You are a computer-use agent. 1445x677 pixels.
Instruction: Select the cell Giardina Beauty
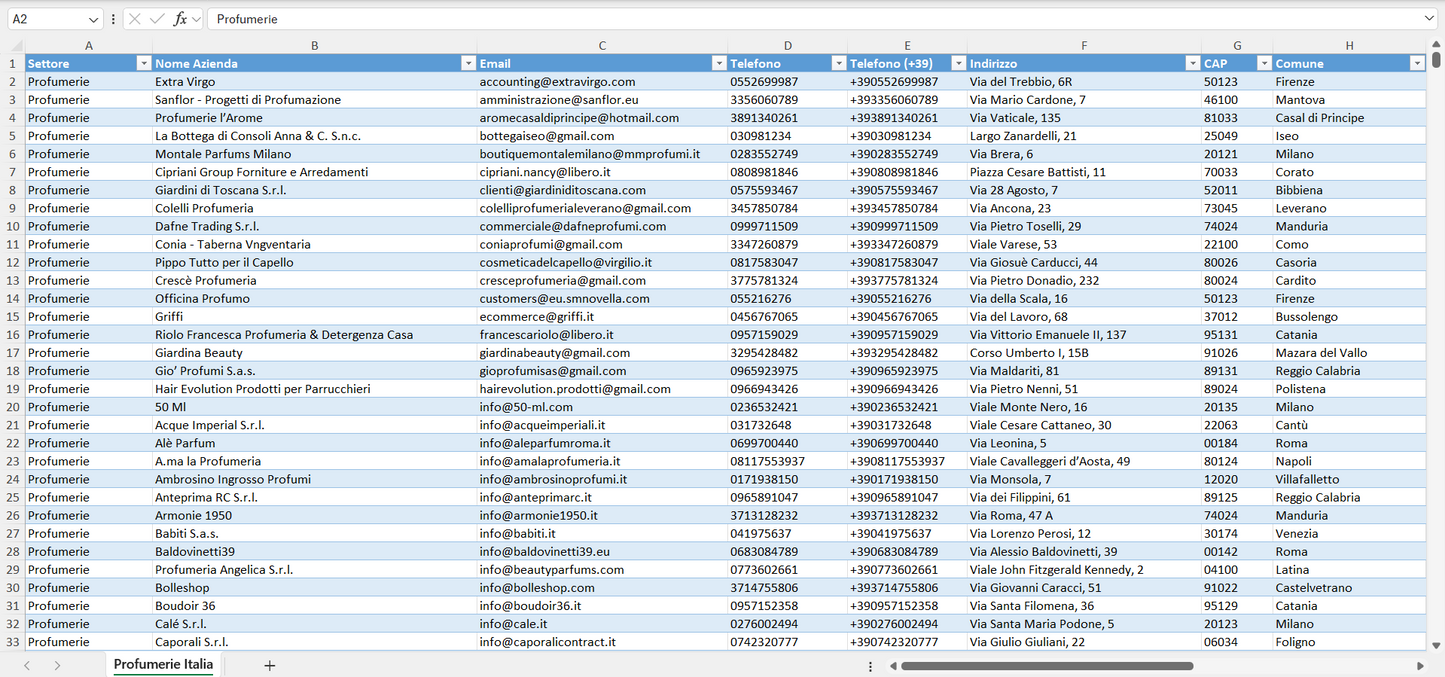coord(315,353)
